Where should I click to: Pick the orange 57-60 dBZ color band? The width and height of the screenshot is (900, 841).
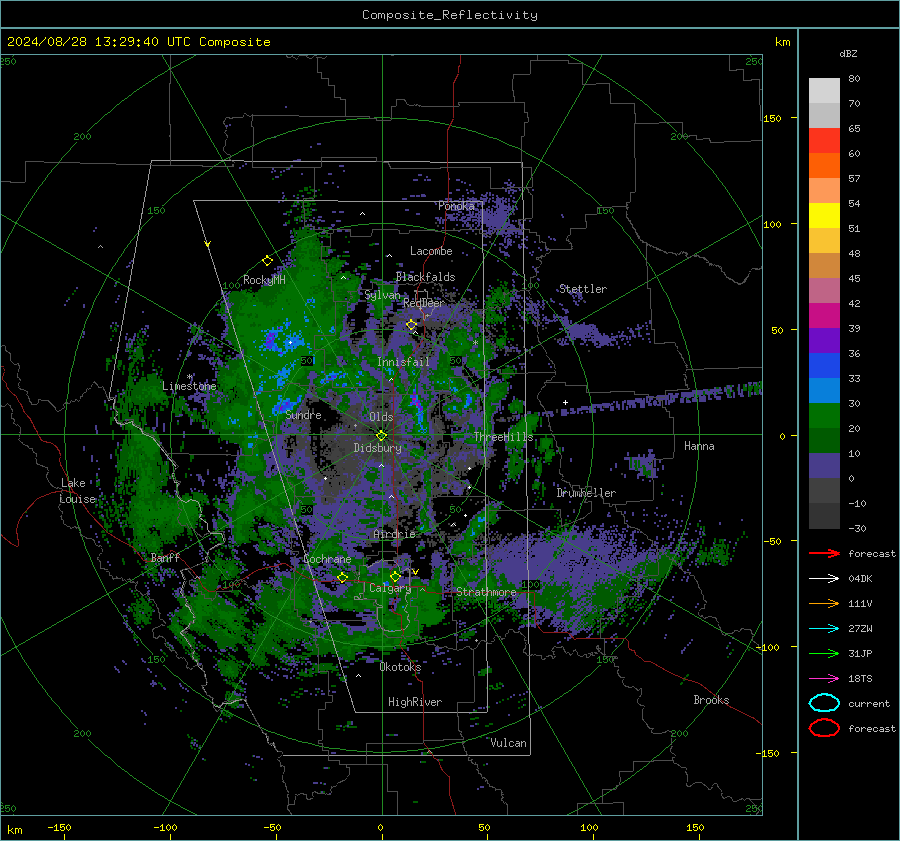tap(824, 166)
